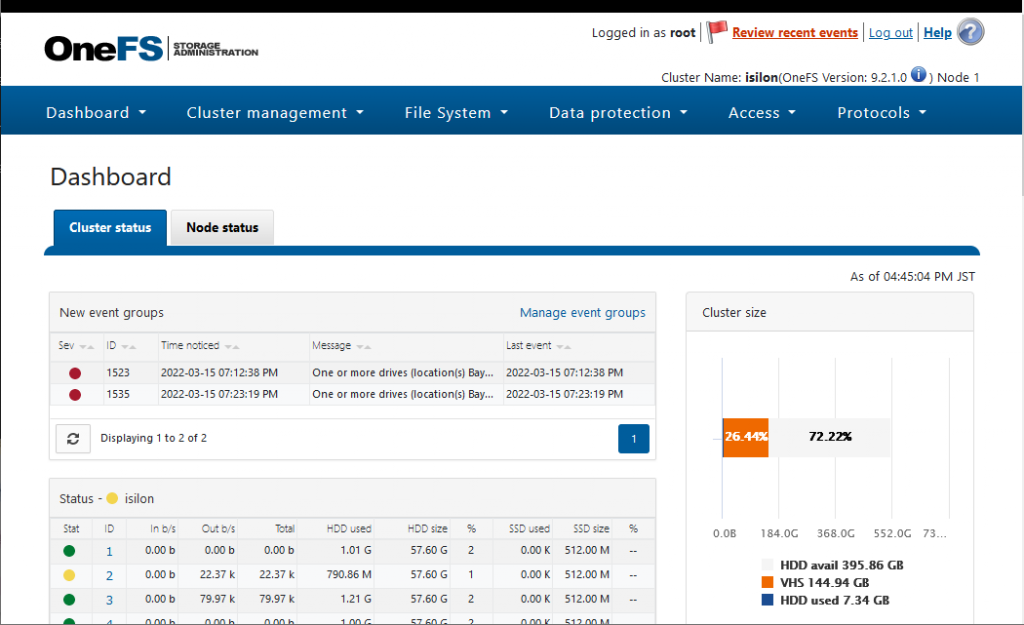Open the Access dropdown menu
This screenshot has height=625, width=1024.
point(762,112)
